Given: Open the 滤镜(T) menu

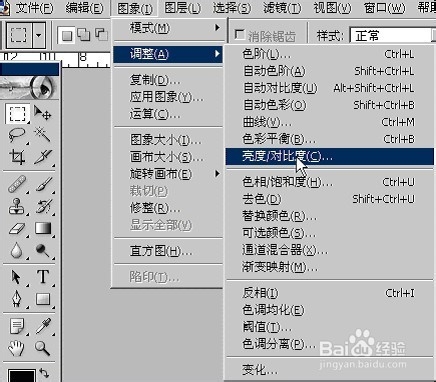Looking at the screenshot, I should [x=282, y=8].
